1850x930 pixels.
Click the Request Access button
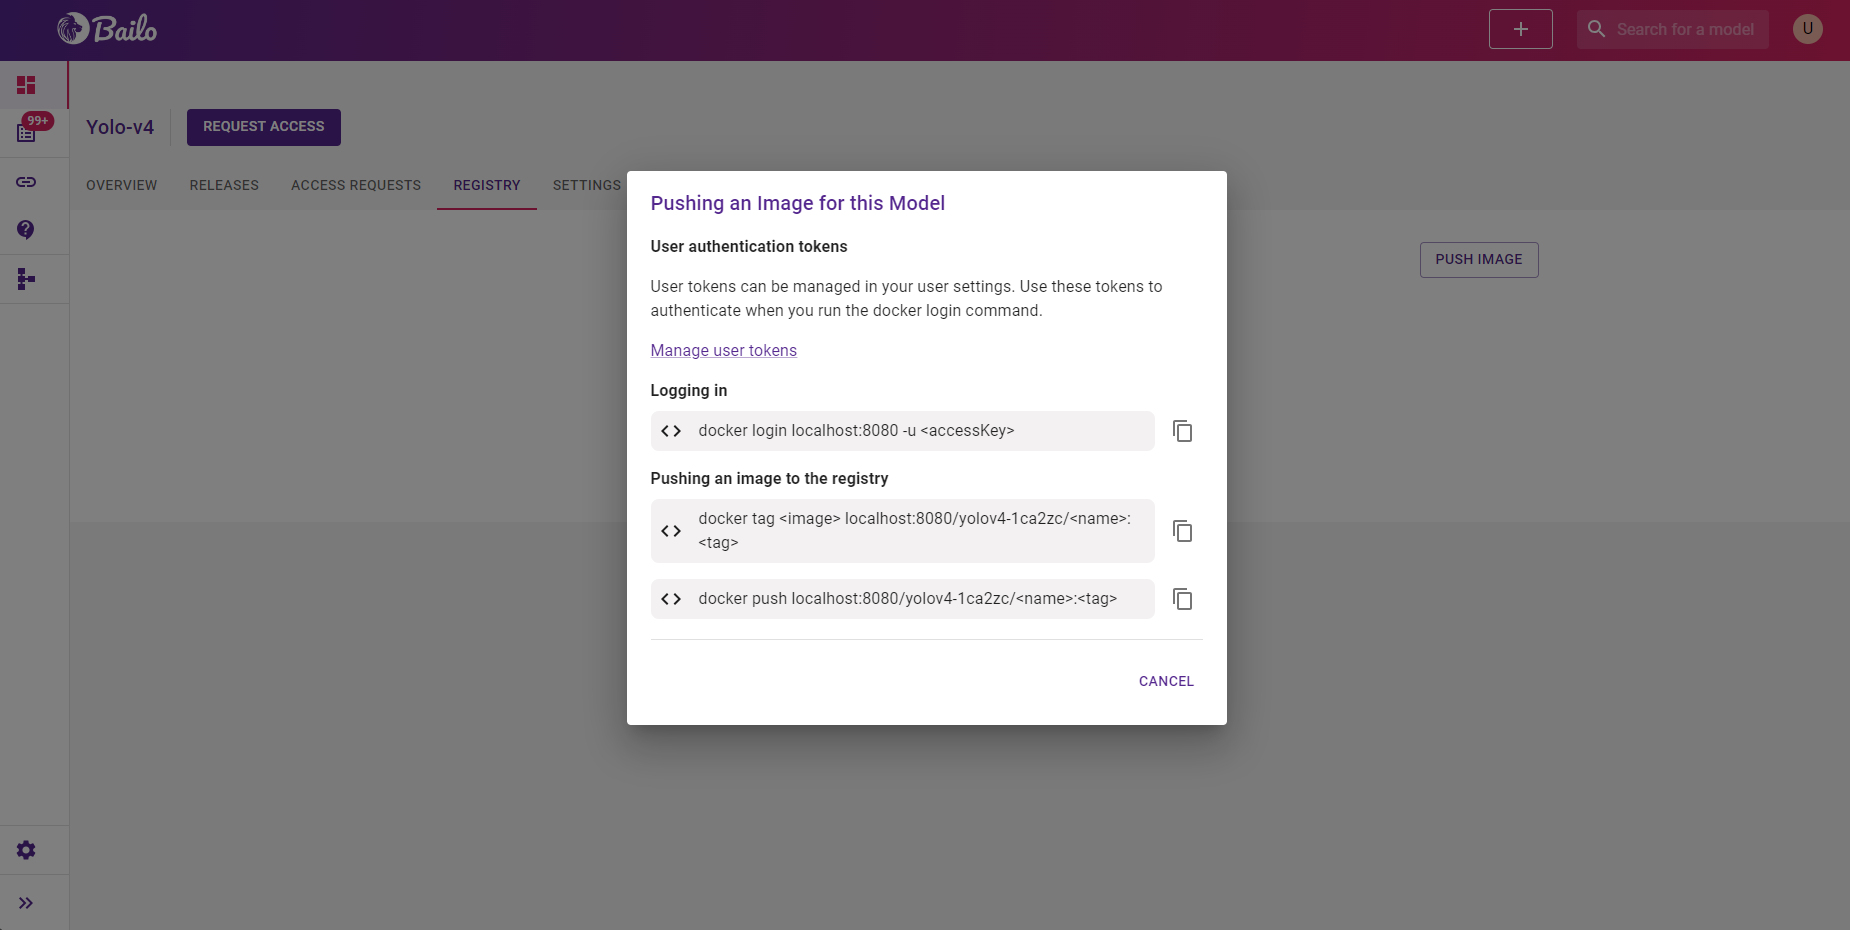[x=263, y=127]
